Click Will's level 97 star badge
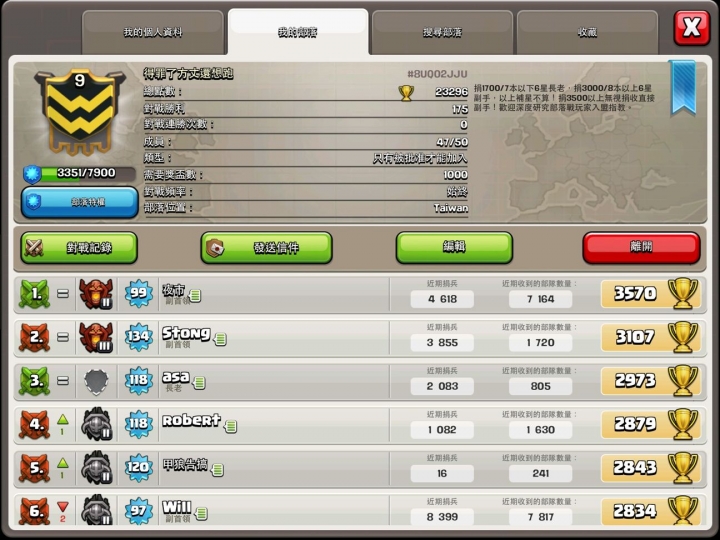Viewport: 720px width, 540px height. click(138, 511)
